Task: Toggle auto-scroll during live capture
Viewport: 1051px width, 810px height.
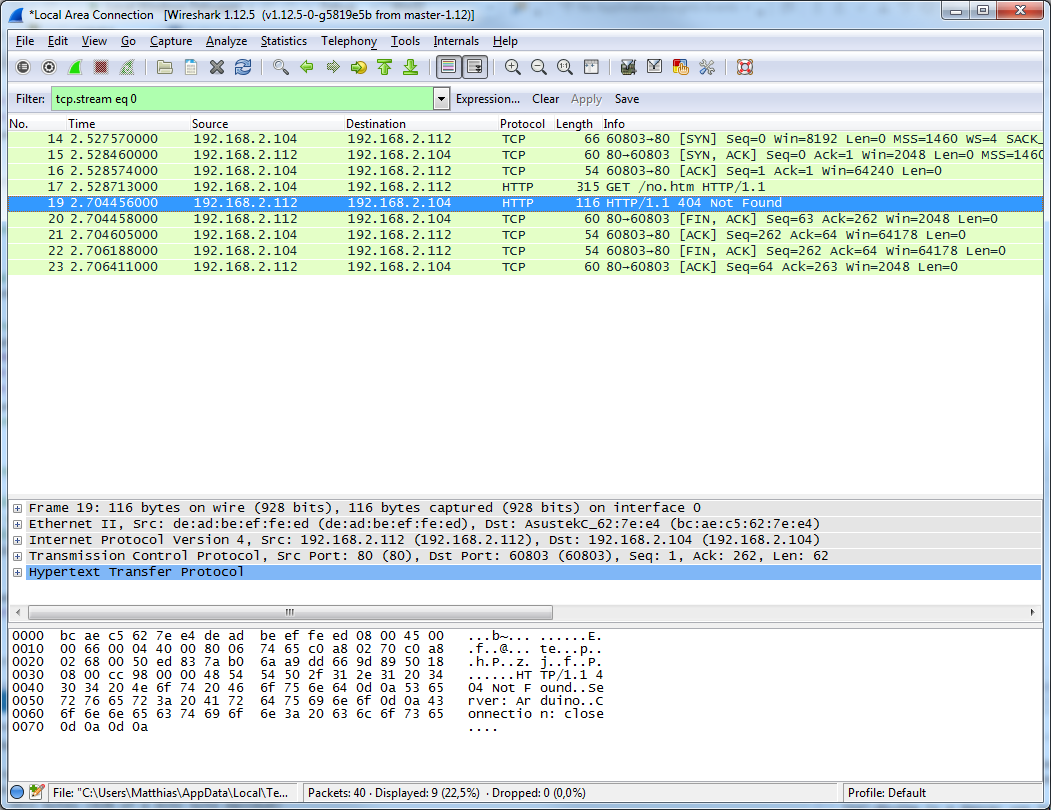Action: (x=475, y=67)
